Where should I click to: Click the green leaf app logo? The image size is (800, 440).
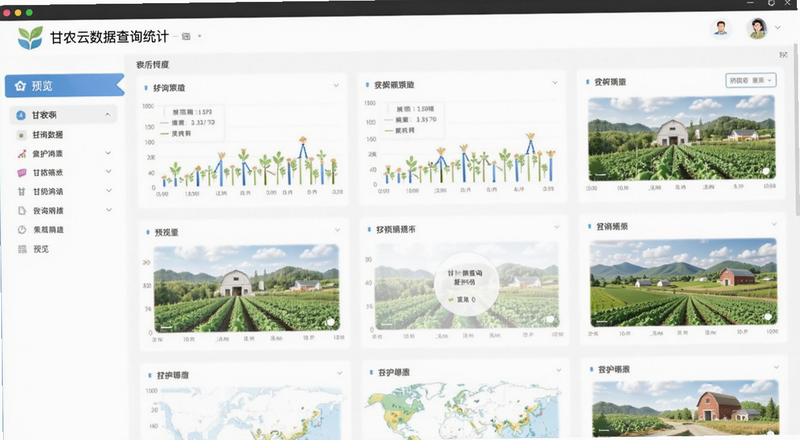click(30, 38)
